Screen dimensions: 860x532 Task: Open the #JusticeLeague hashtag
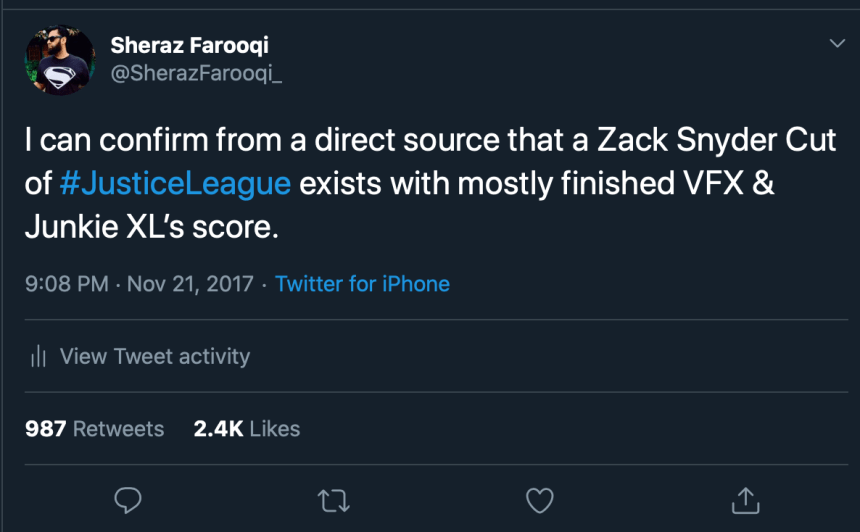[175, 184]
